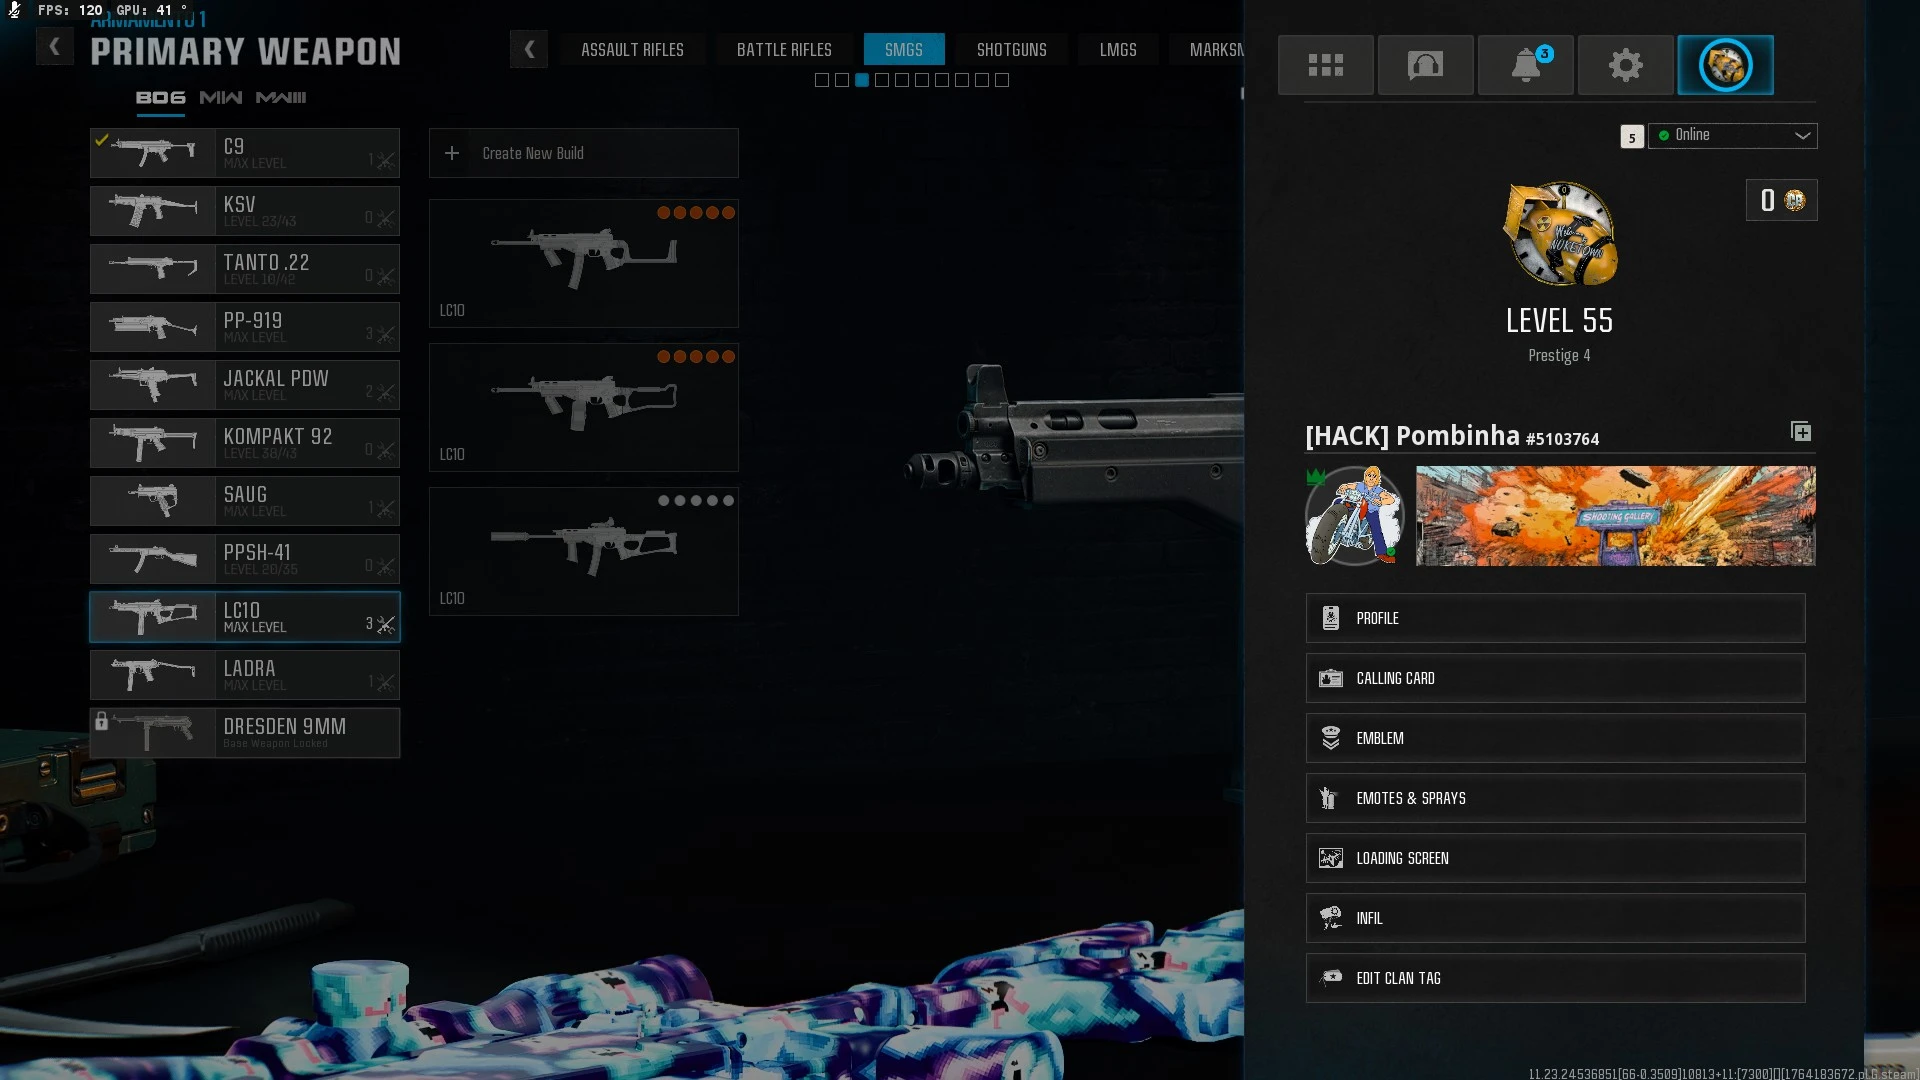Viewport: 1920px width, 1080px height.
Task: Click the COD points currency icon
Action: pos(1794,200)
